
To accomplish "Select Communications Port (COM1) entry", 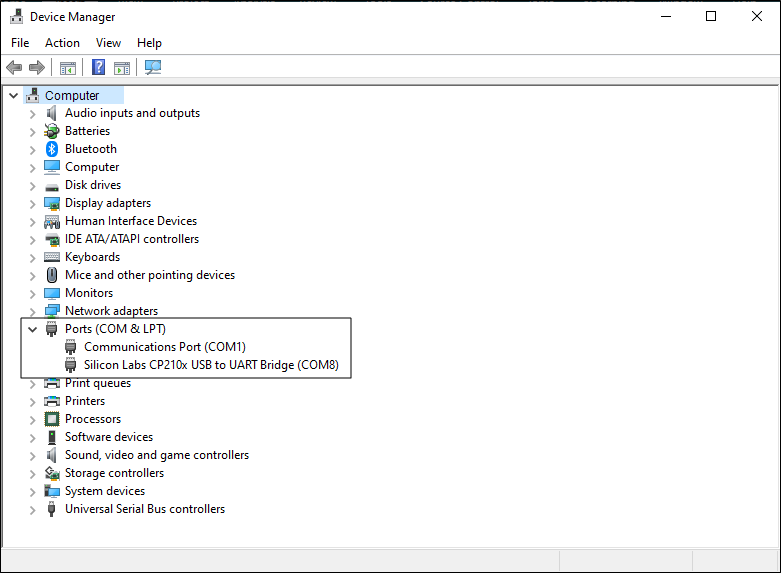I will click(x=165, y=347).
